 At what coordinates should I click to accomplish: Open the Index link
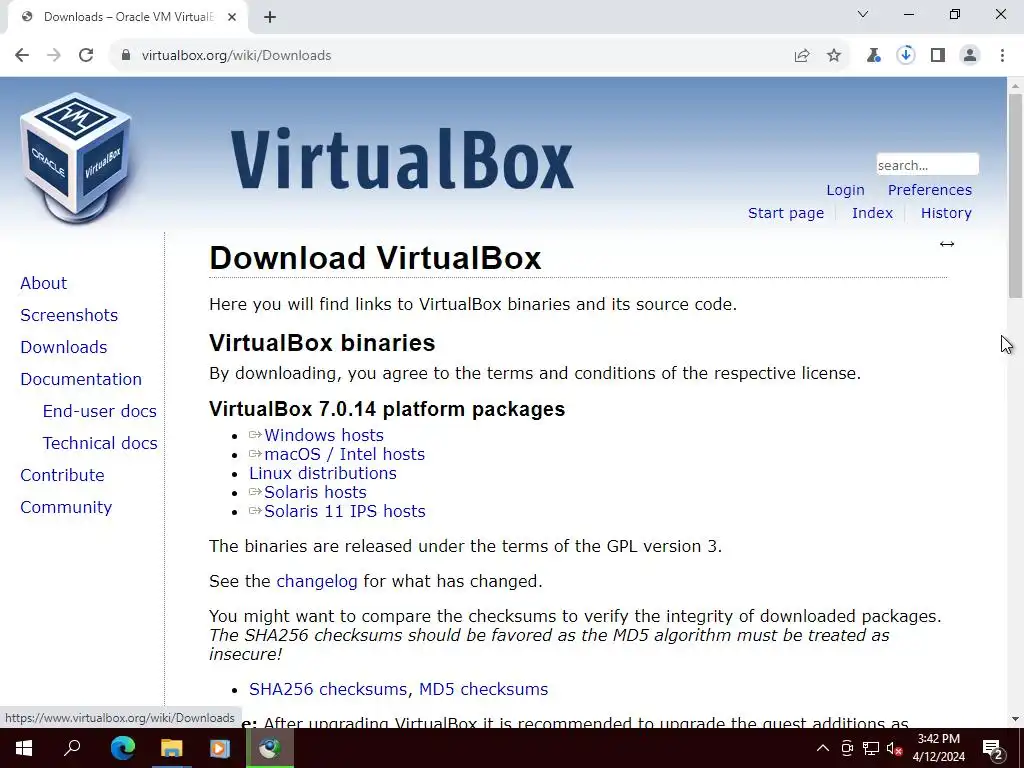point(872,213)
